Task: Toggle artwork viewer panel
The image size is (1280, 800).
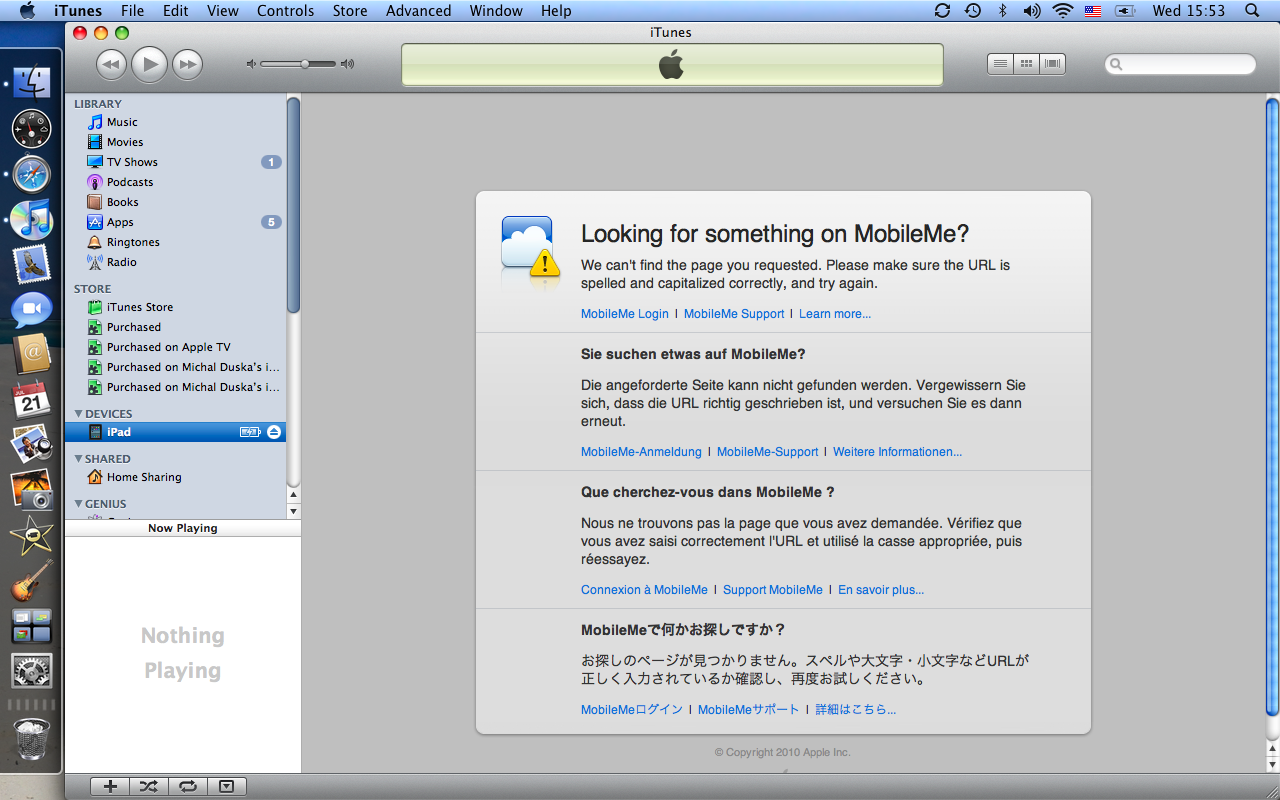Action: click(x=227, y=787)
